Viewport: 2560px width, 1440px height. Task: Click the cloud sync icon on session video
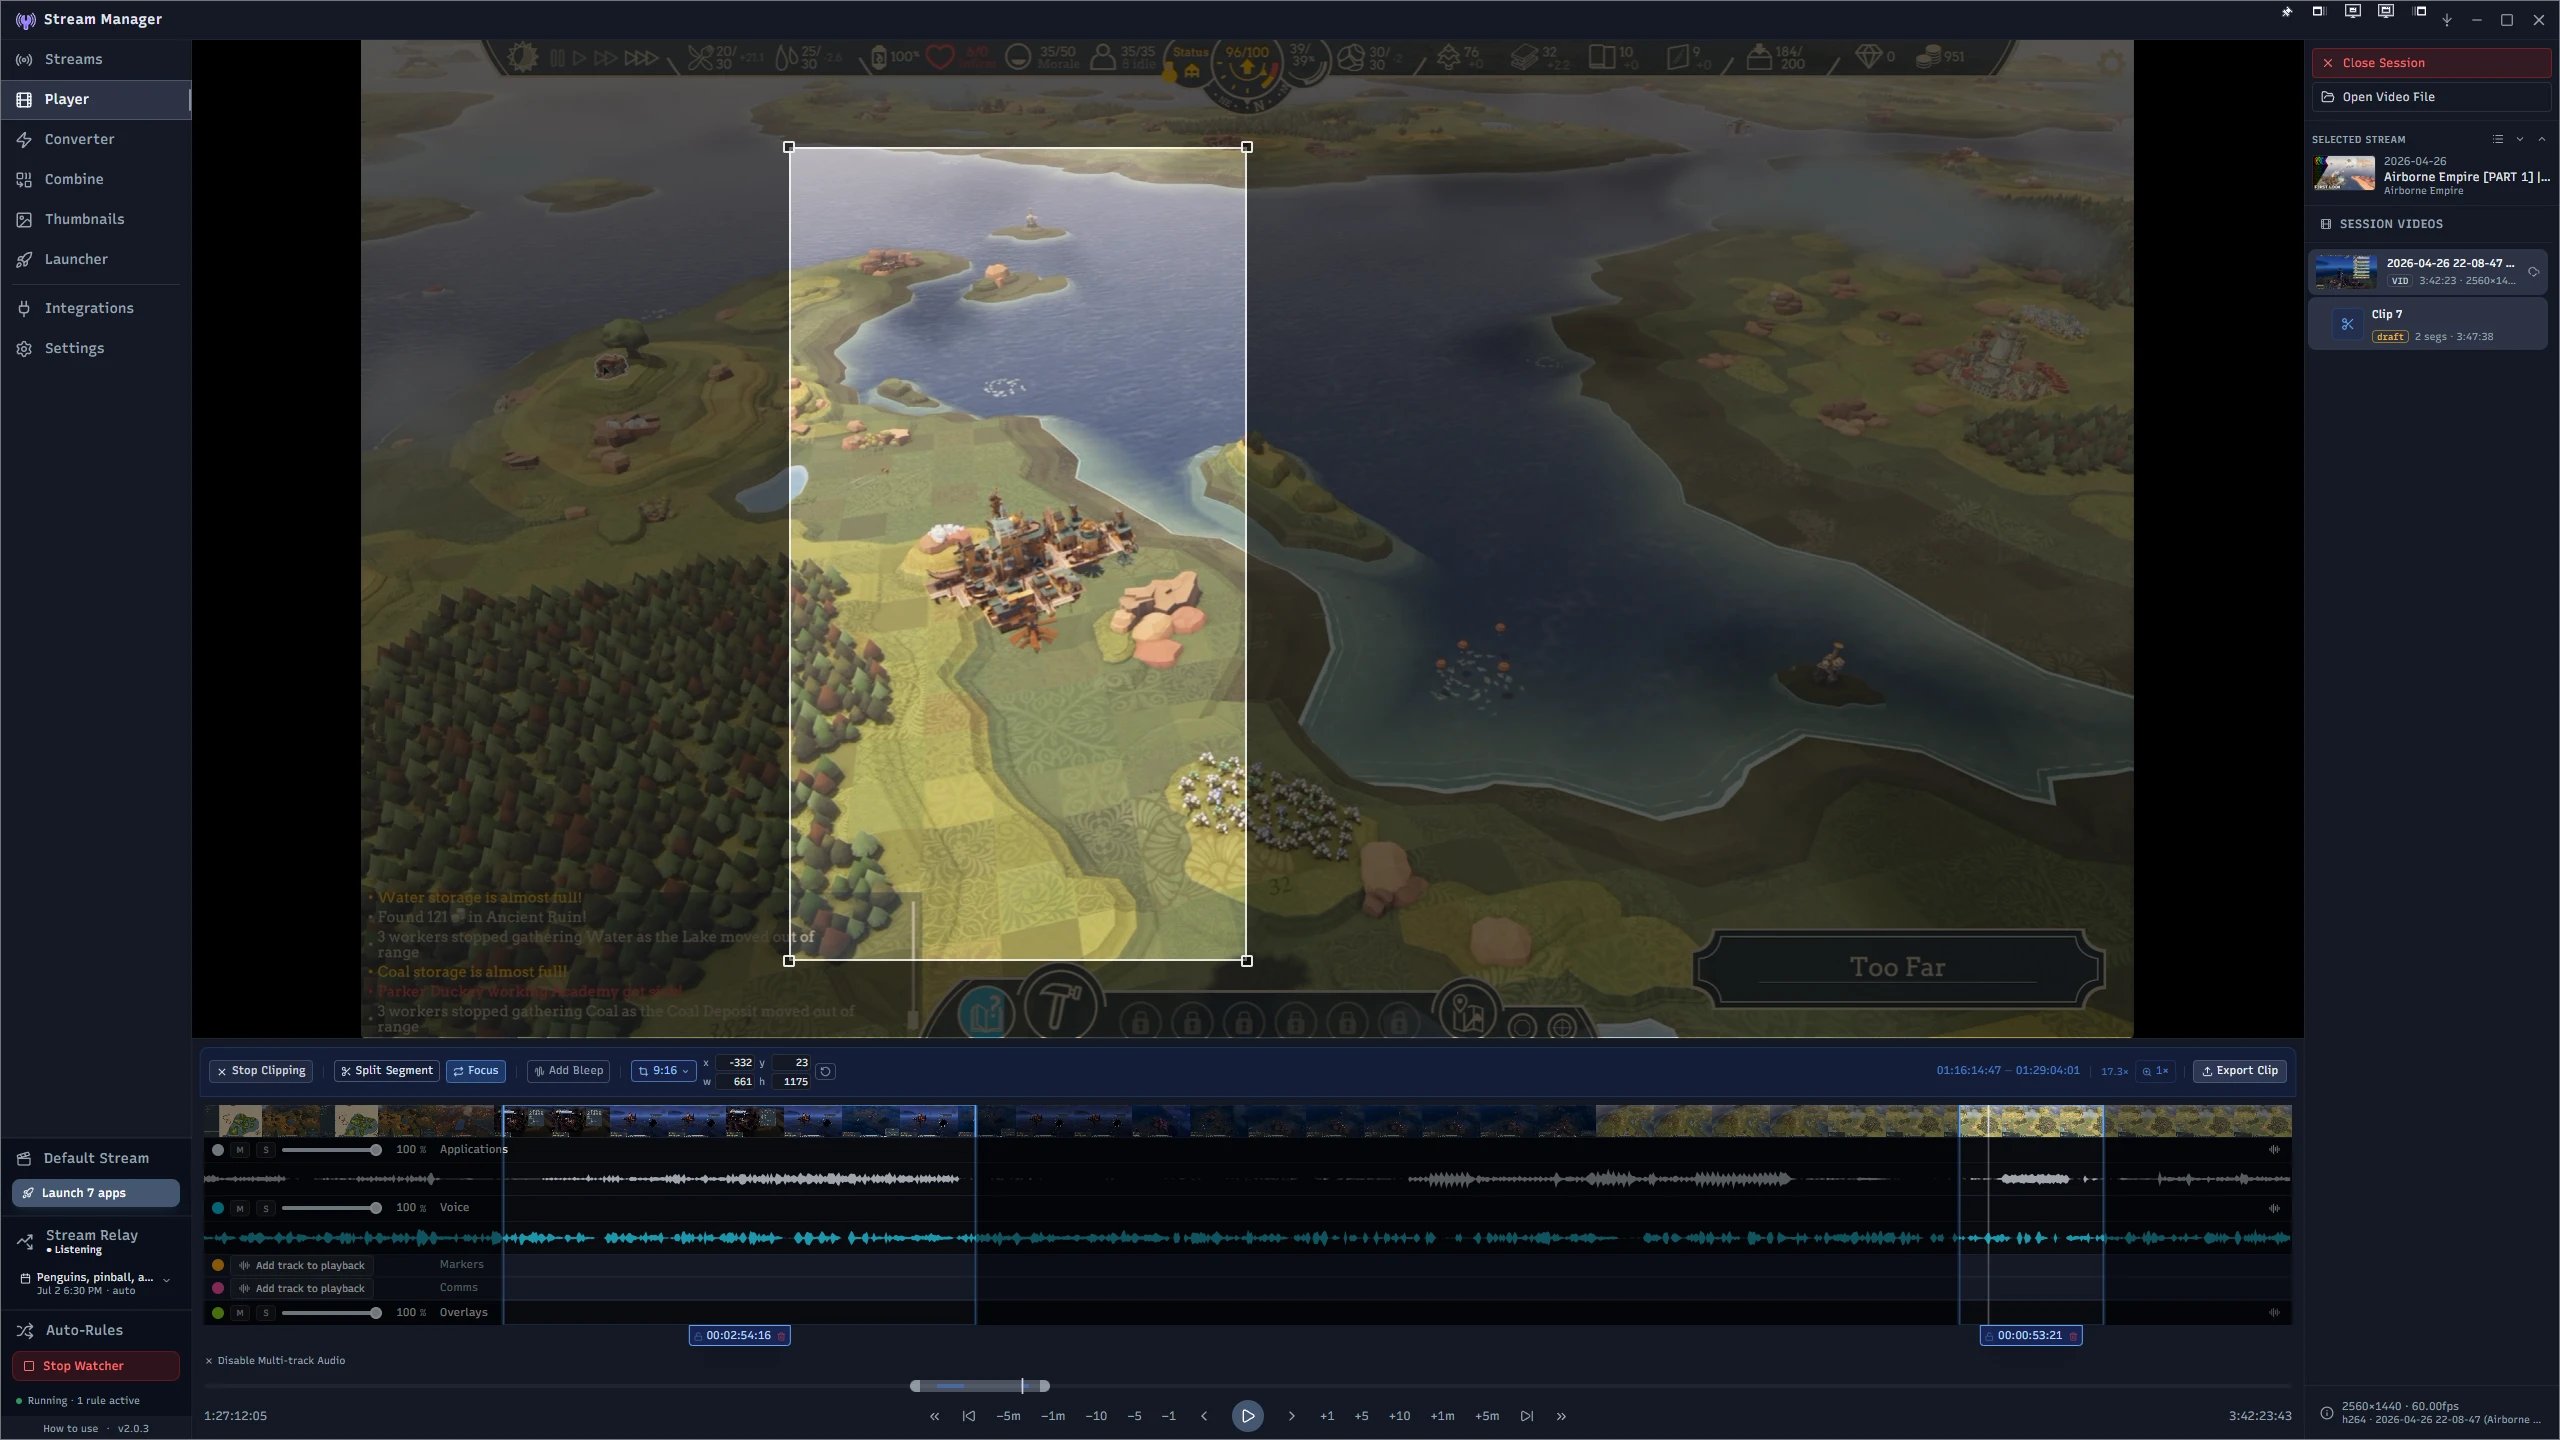(x=2533, y=271)
